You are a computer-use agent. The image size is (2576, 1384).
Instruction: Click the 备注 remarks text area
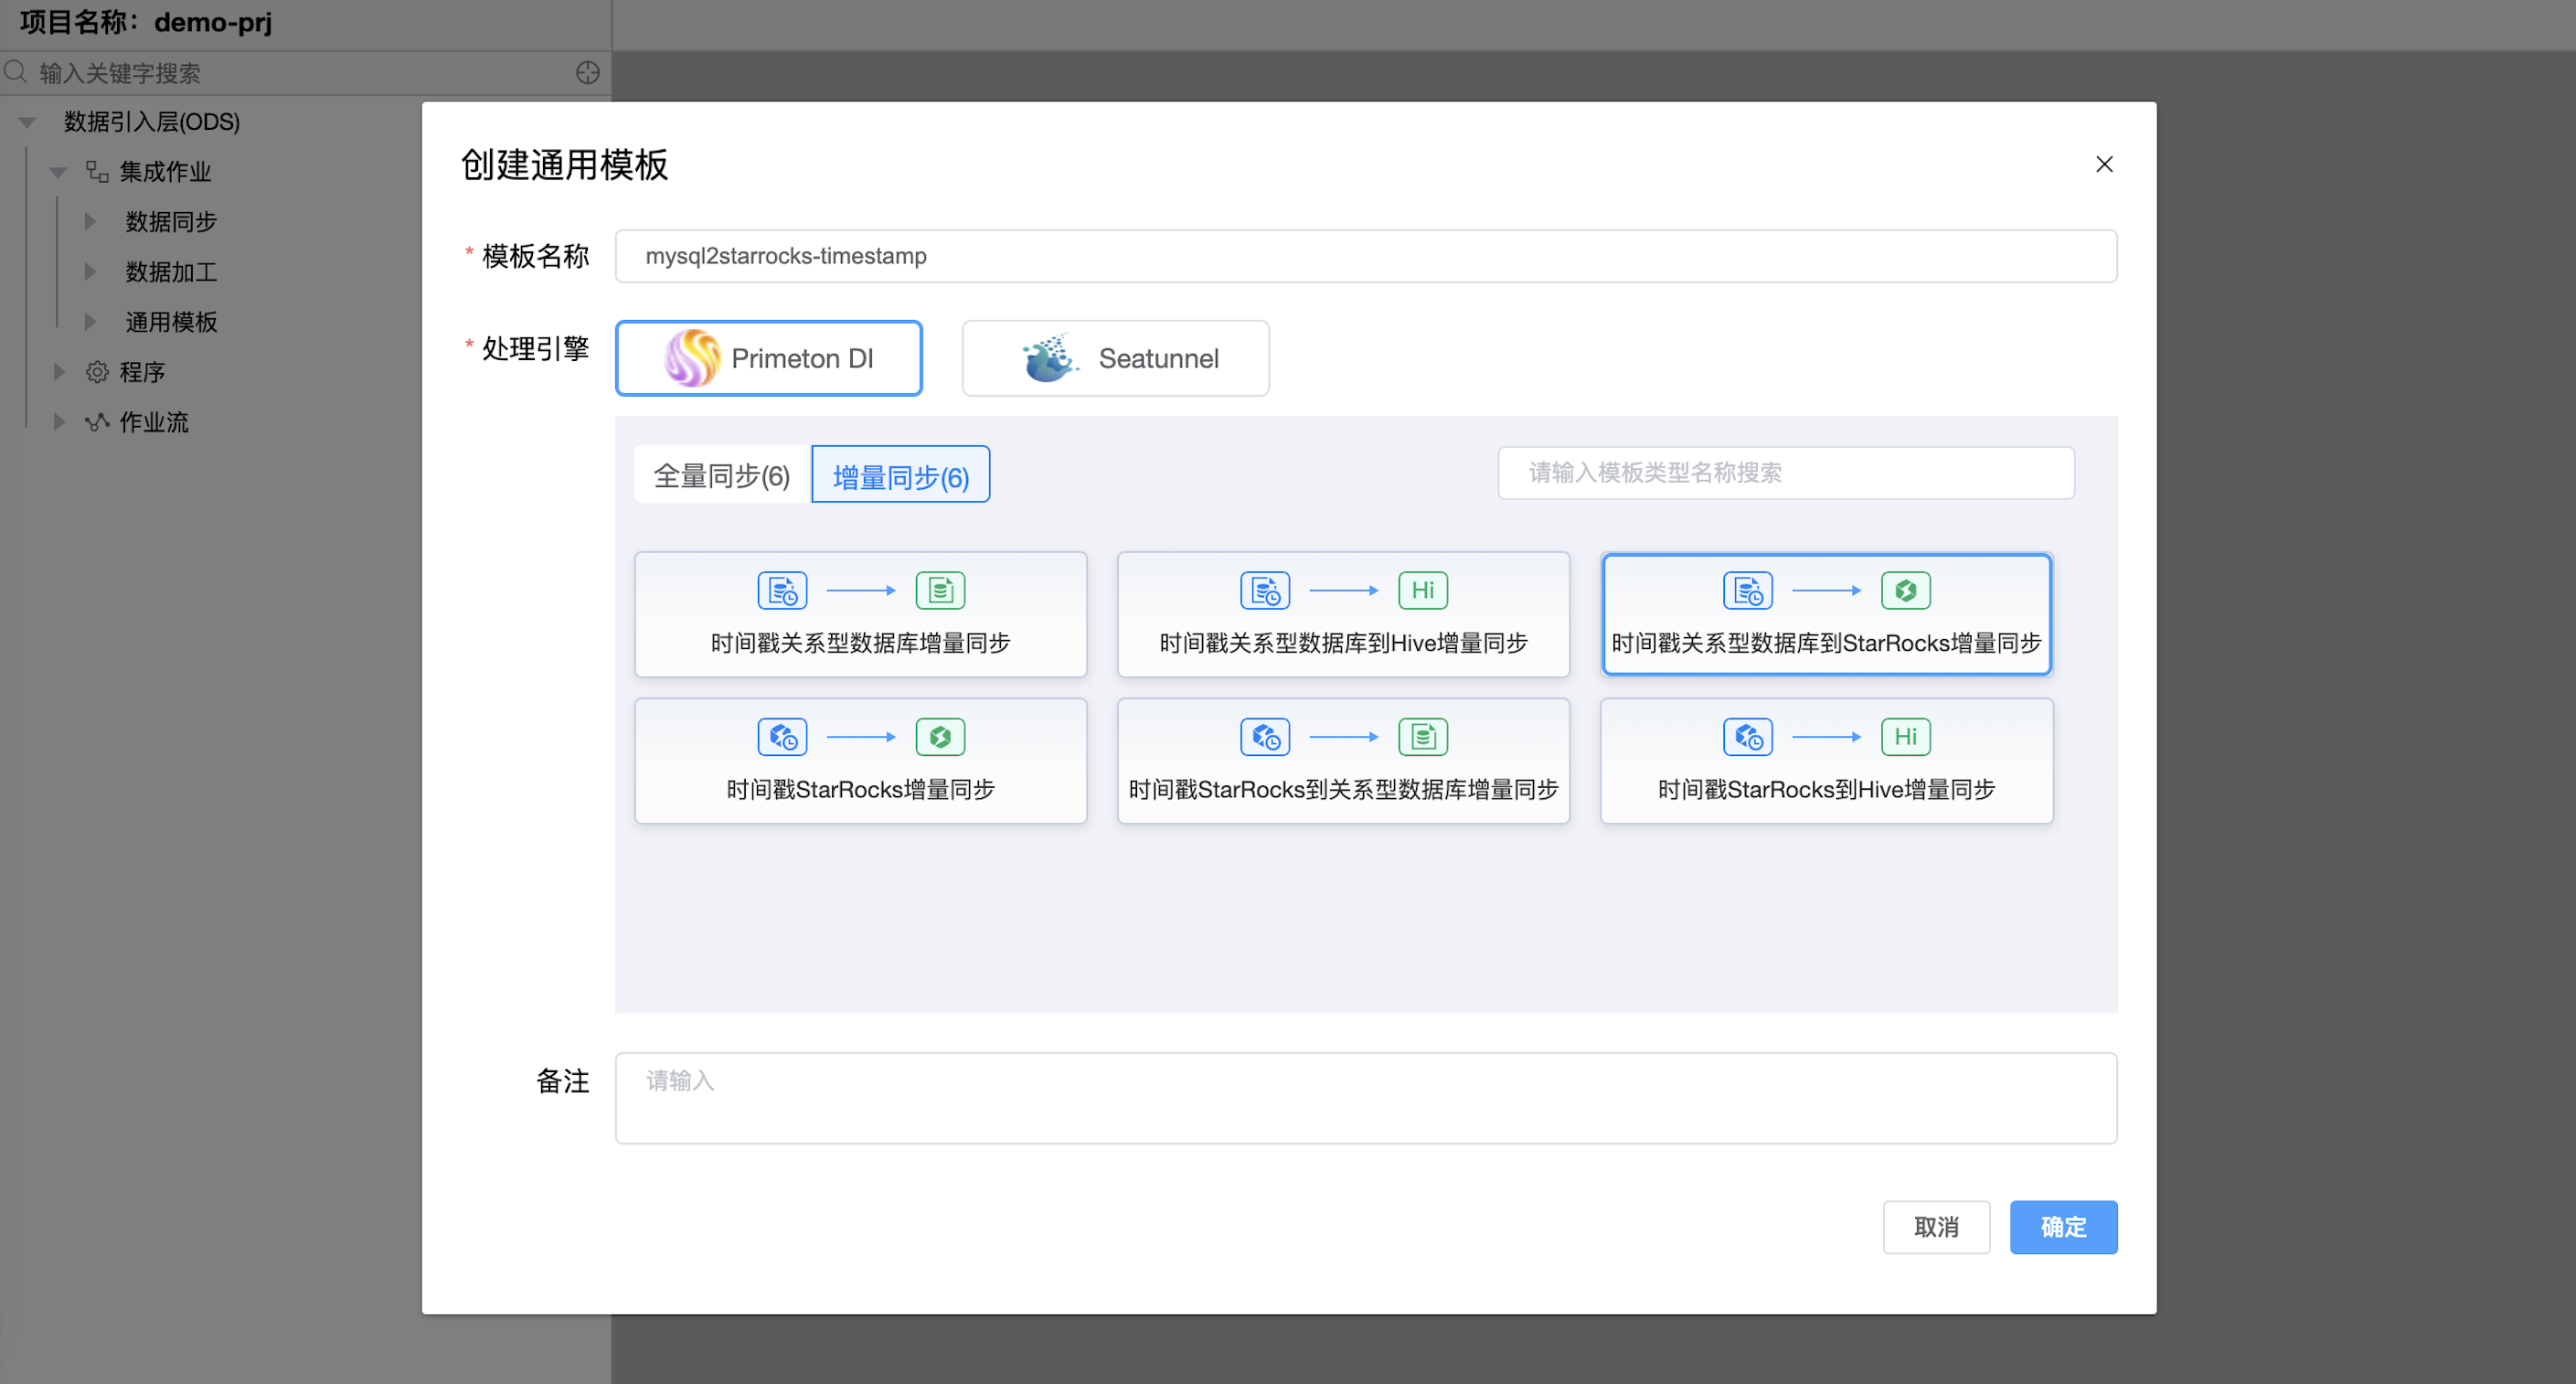1365,1097
